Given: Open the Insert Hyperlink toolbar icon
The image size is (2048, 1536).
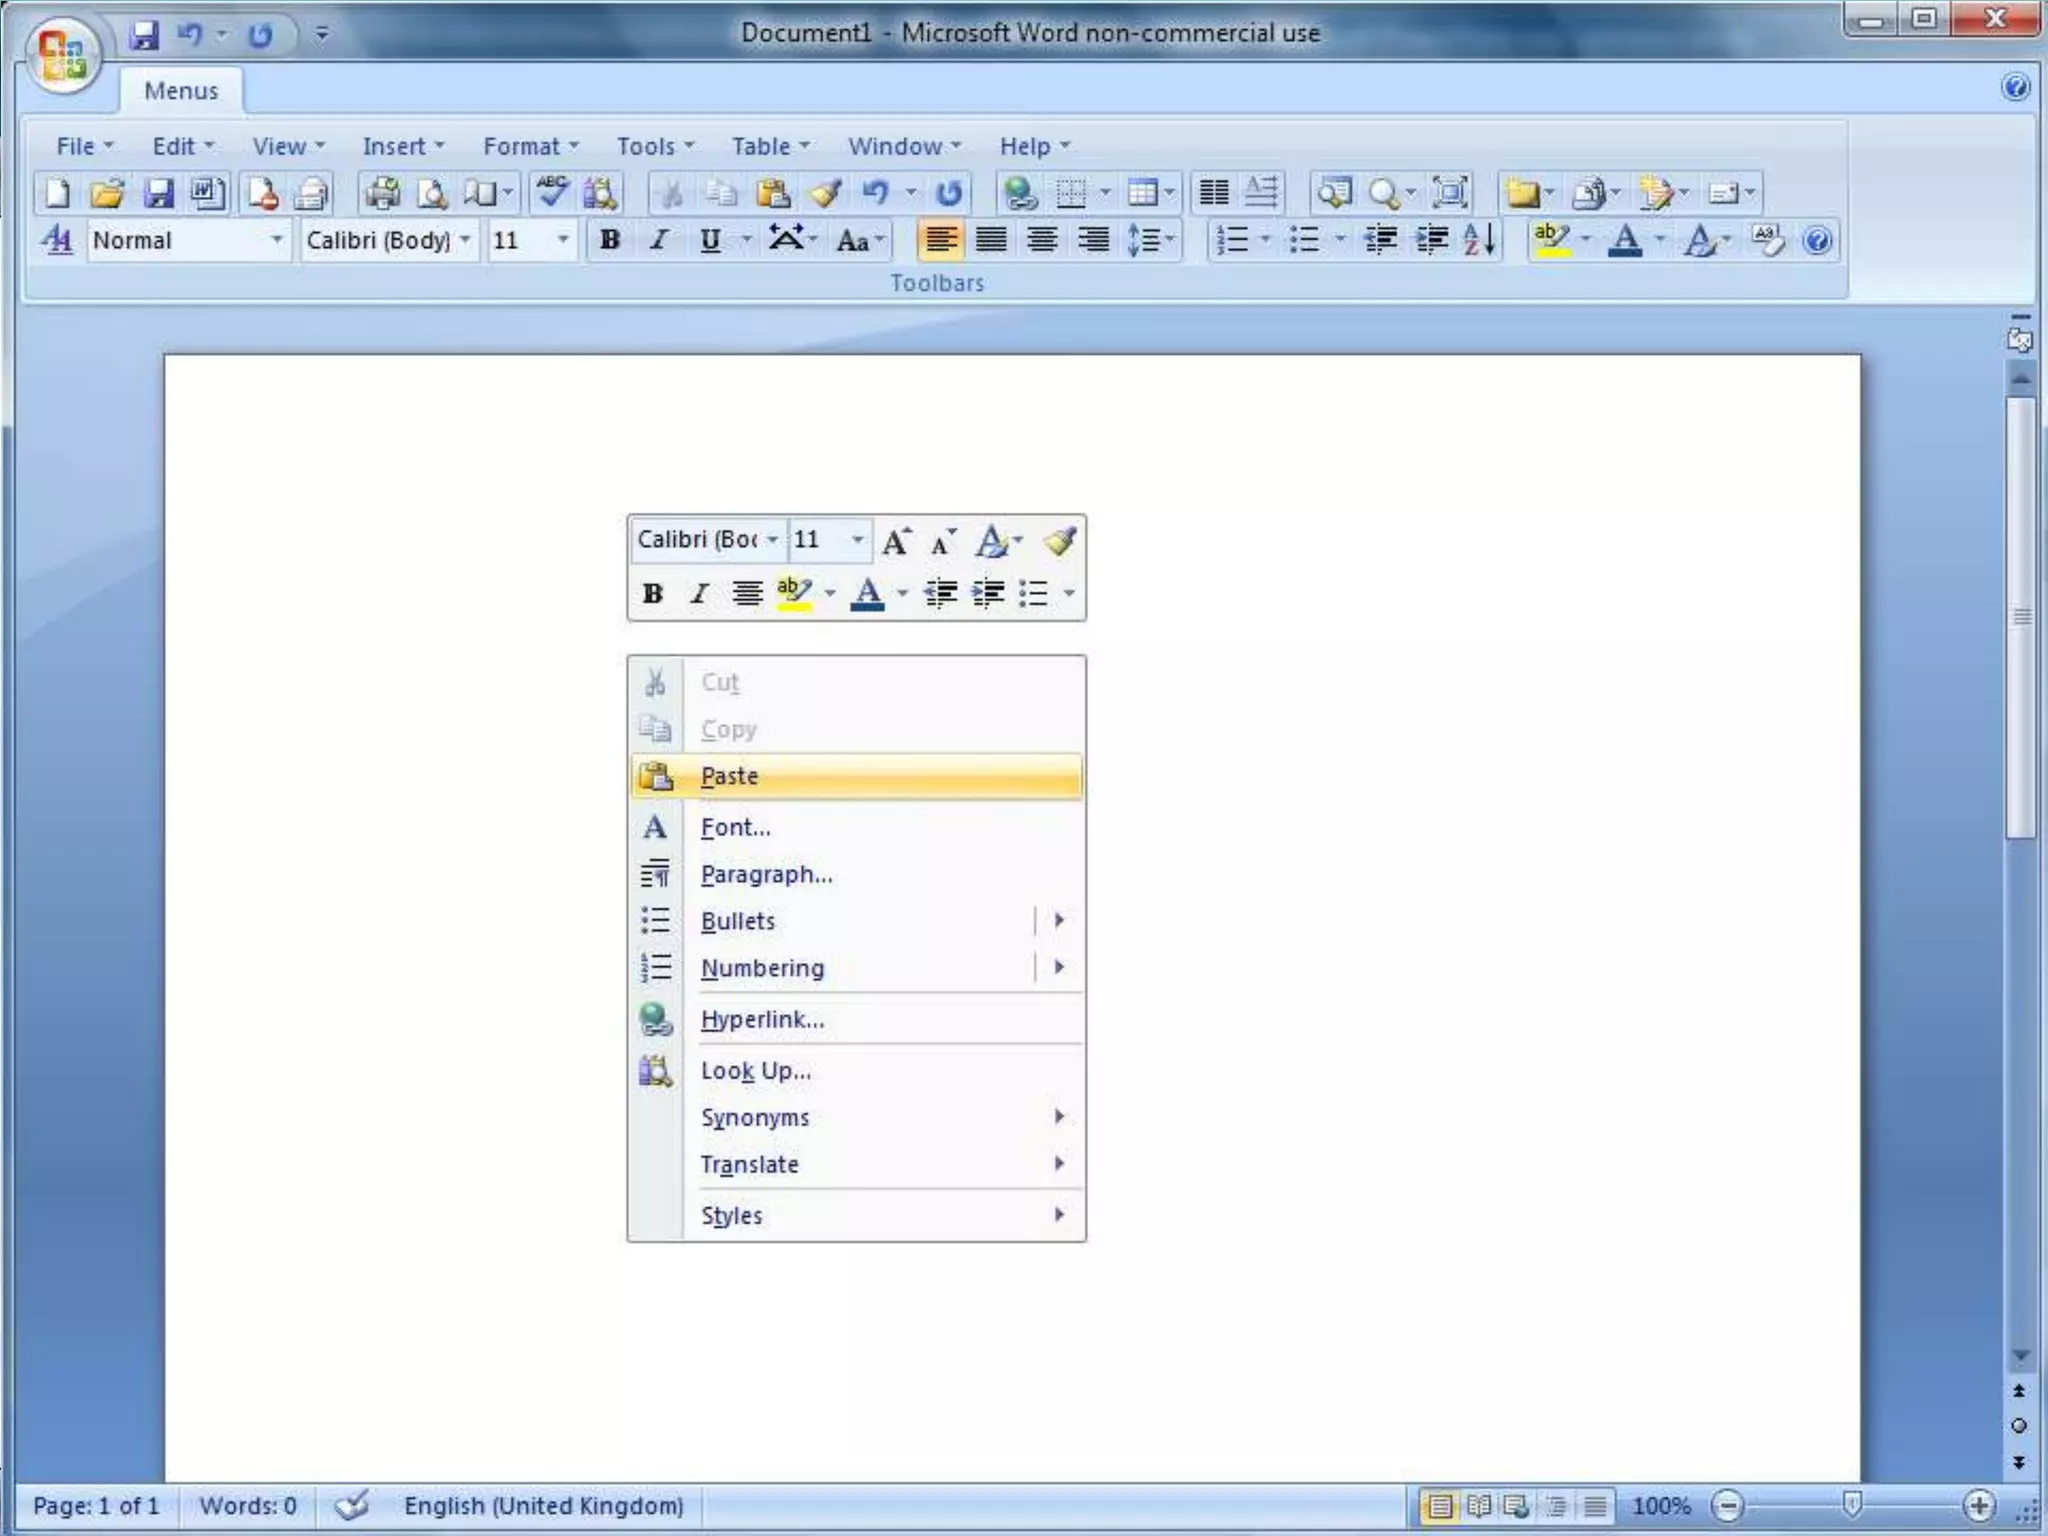Looking at the screenshot, I should click(x=1020, y=192).
